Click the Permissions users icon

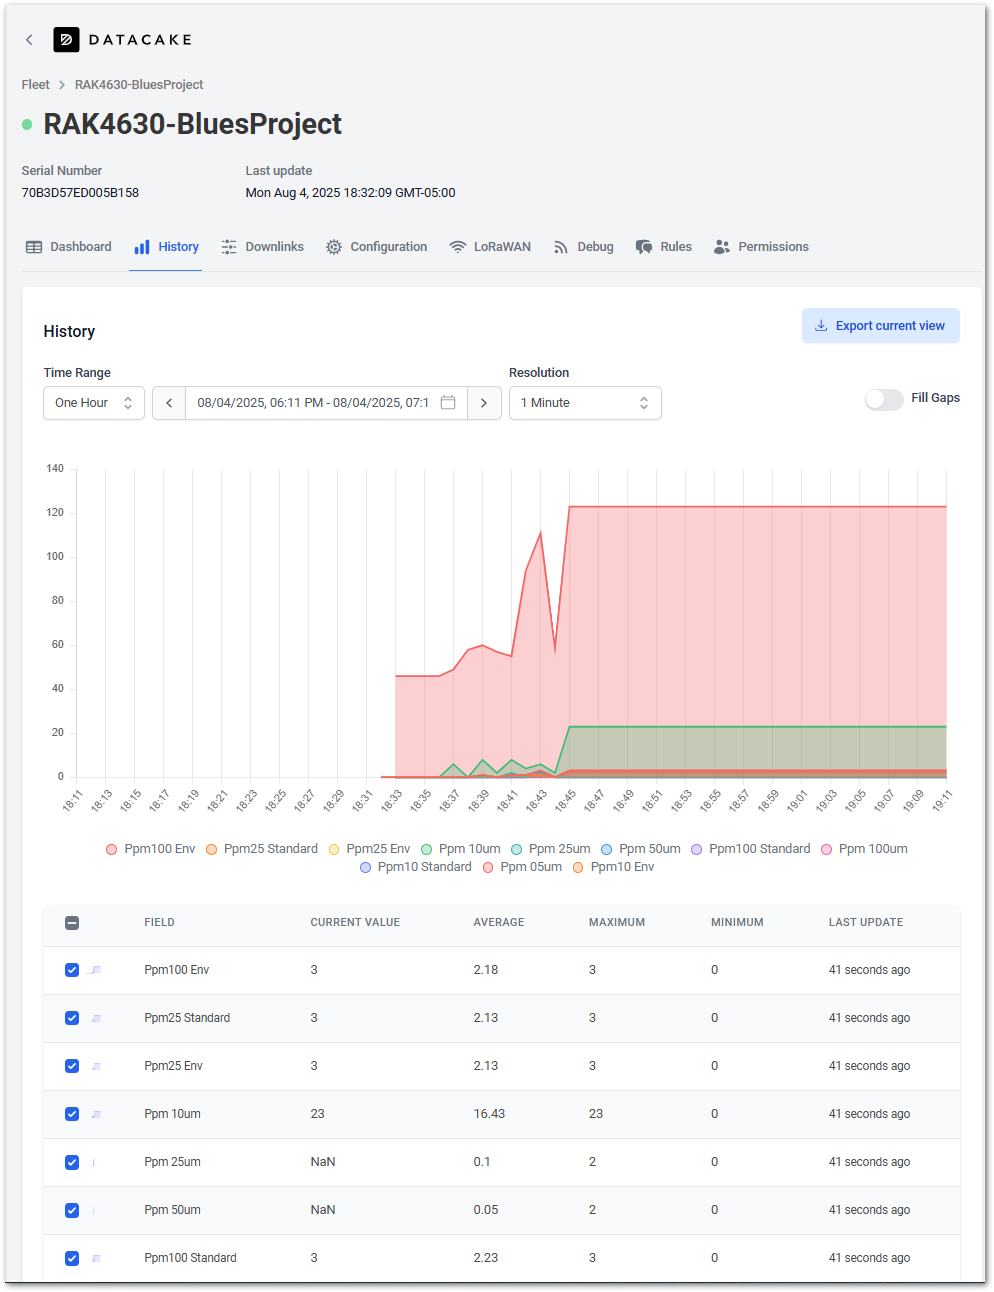722,247
